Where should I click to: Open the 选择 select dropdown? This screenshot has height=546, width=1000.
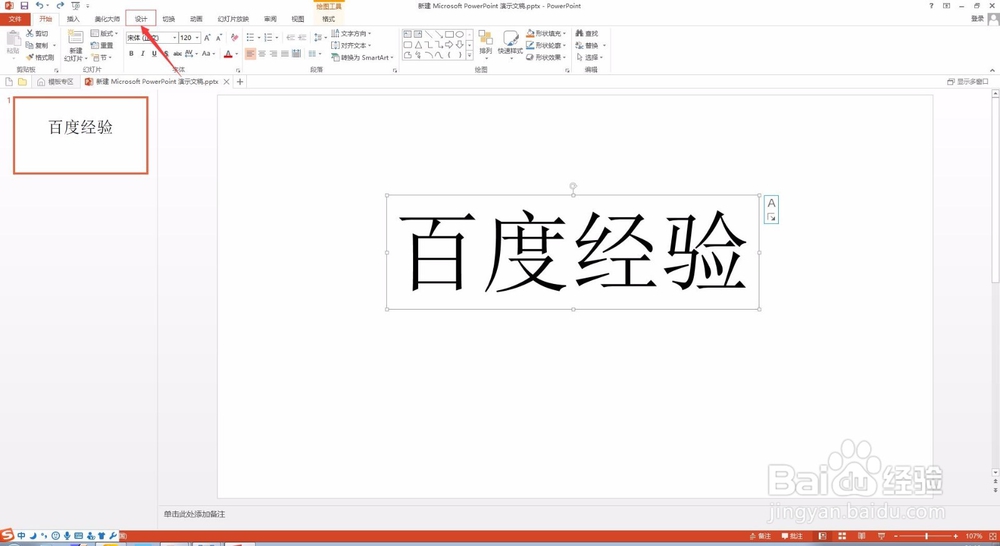point(589,57)
